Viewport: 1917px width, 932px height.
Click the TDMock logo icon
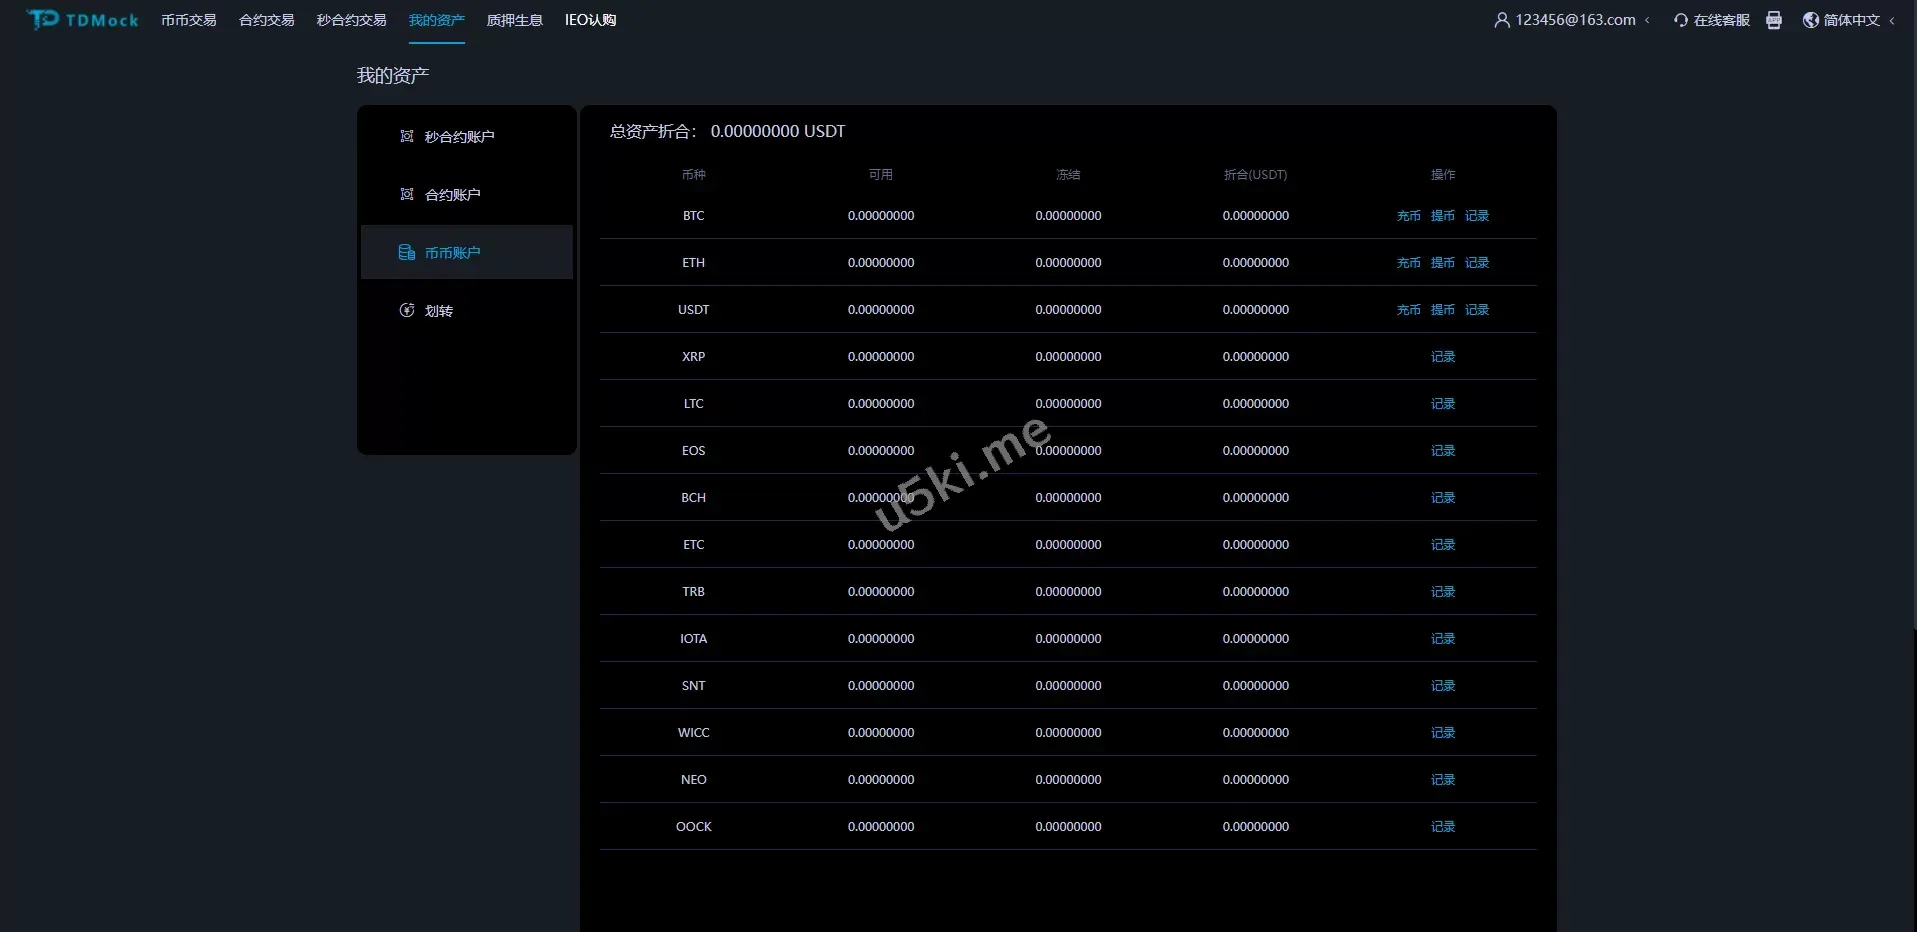[43, 20]
